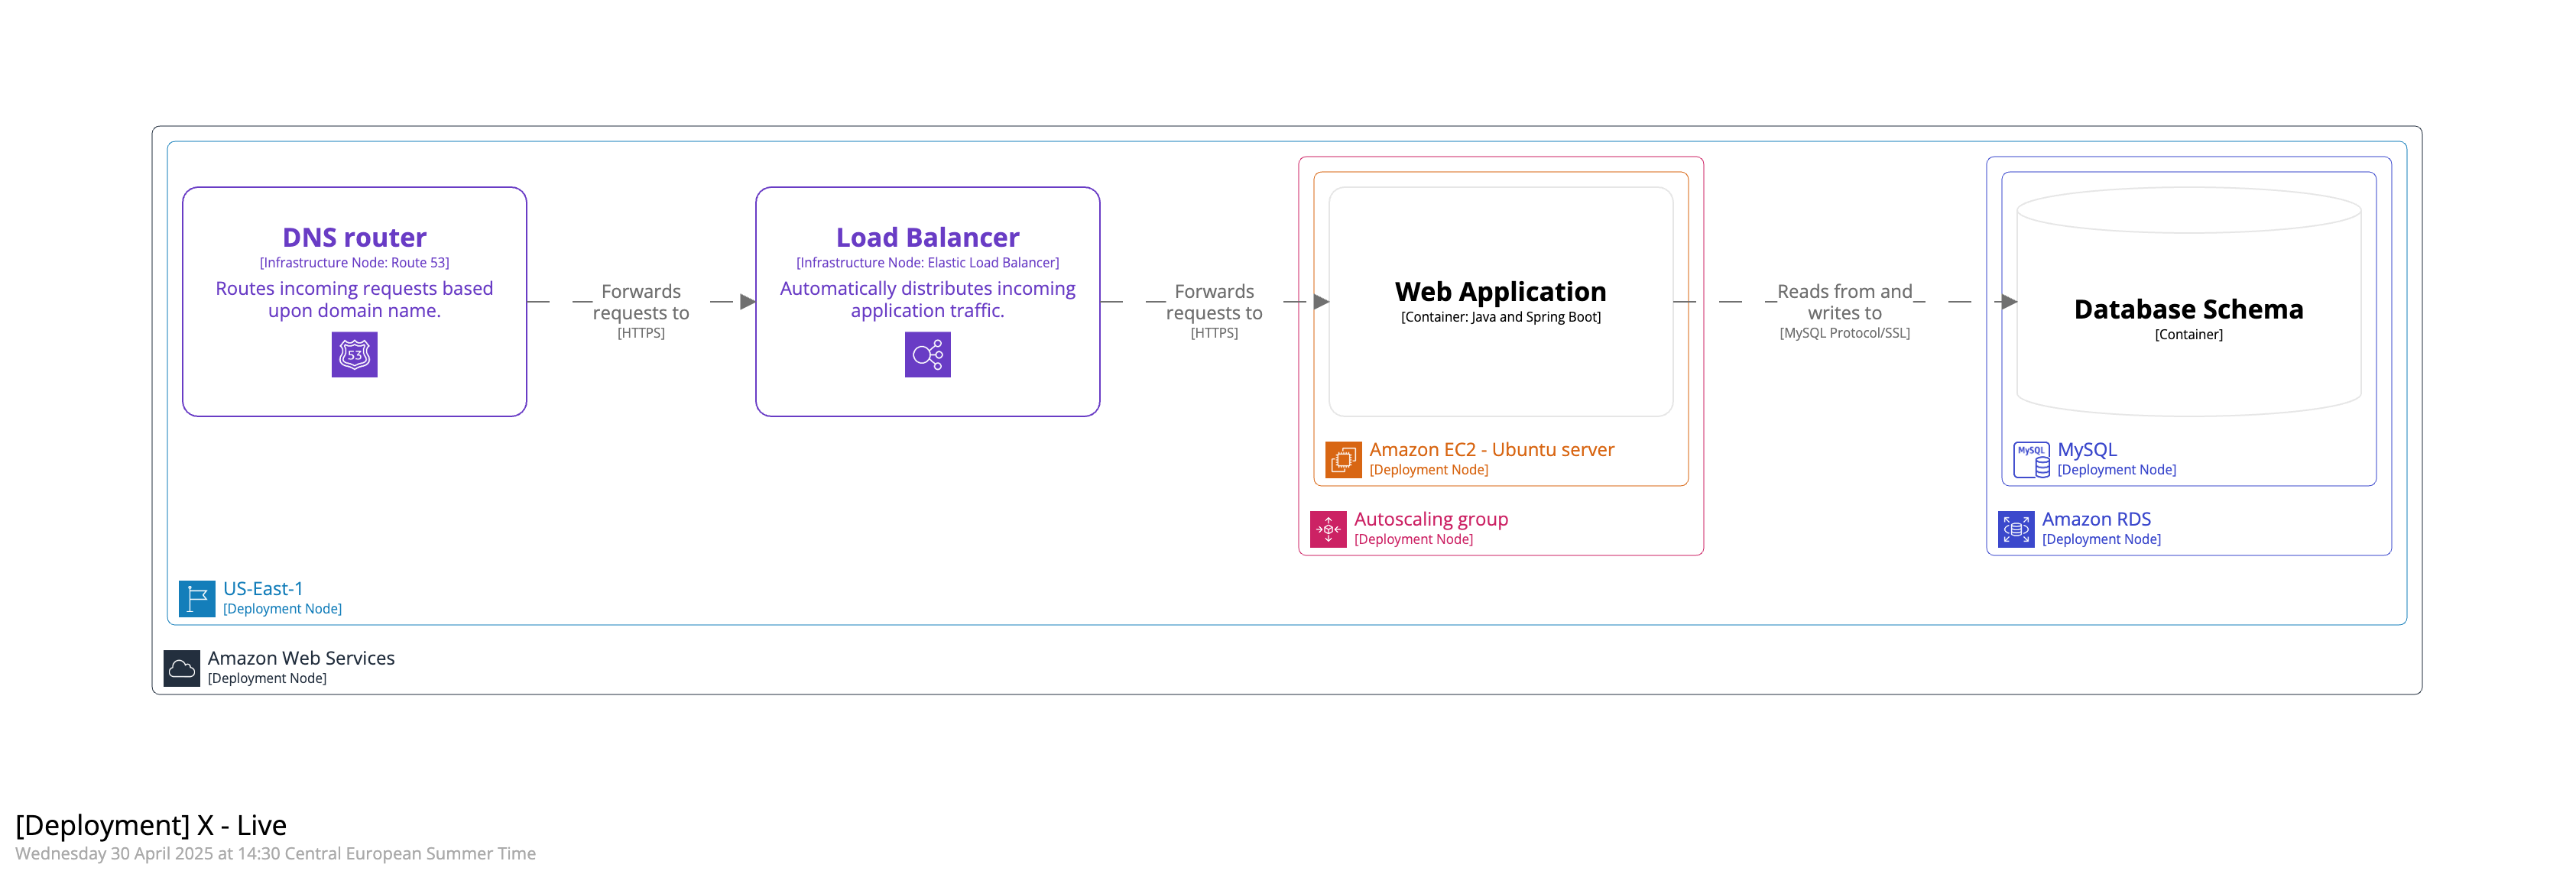Select the Database Schema cylinder
Image resolution: width=2576 pixels, height=874 pixels.
pyautogui.click(x=2188, y=302)
